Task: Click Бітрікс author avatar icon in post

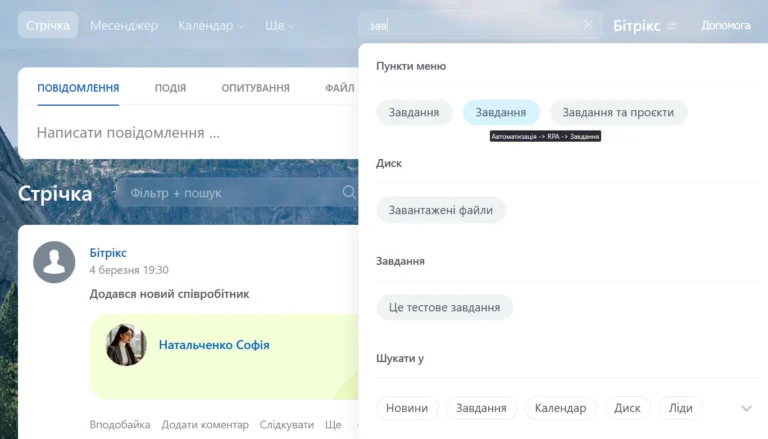Action: point(54,262)
